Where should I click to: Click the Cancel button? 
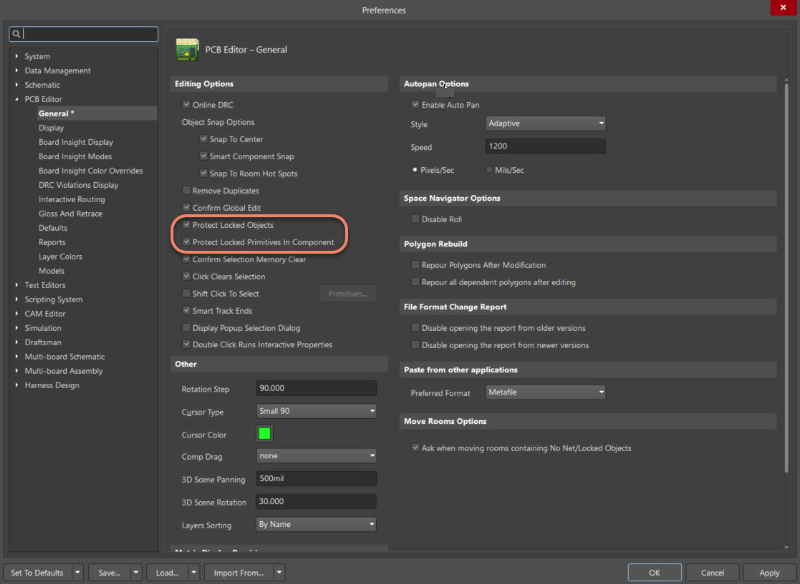click(x=712, y=572)
